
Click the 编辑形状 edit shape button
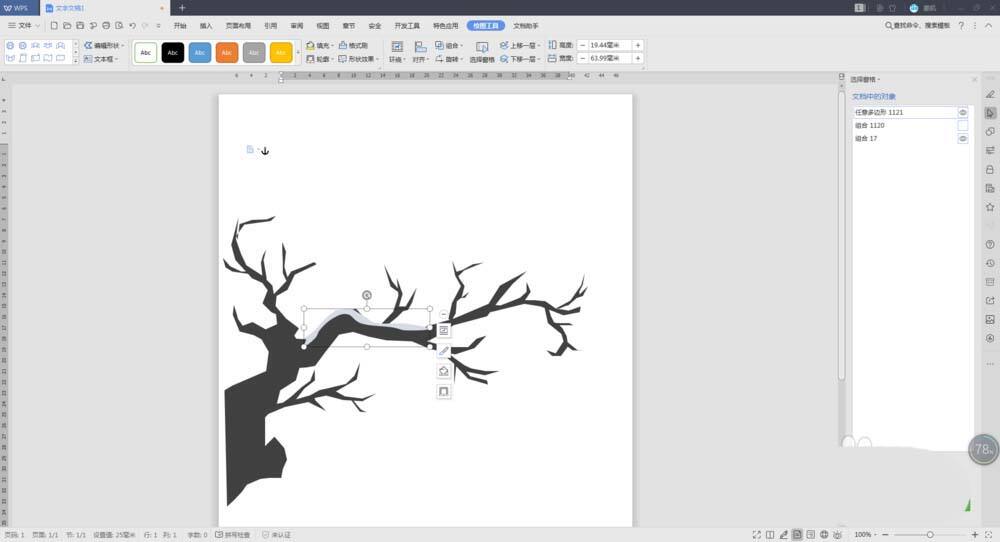point(104,46)
